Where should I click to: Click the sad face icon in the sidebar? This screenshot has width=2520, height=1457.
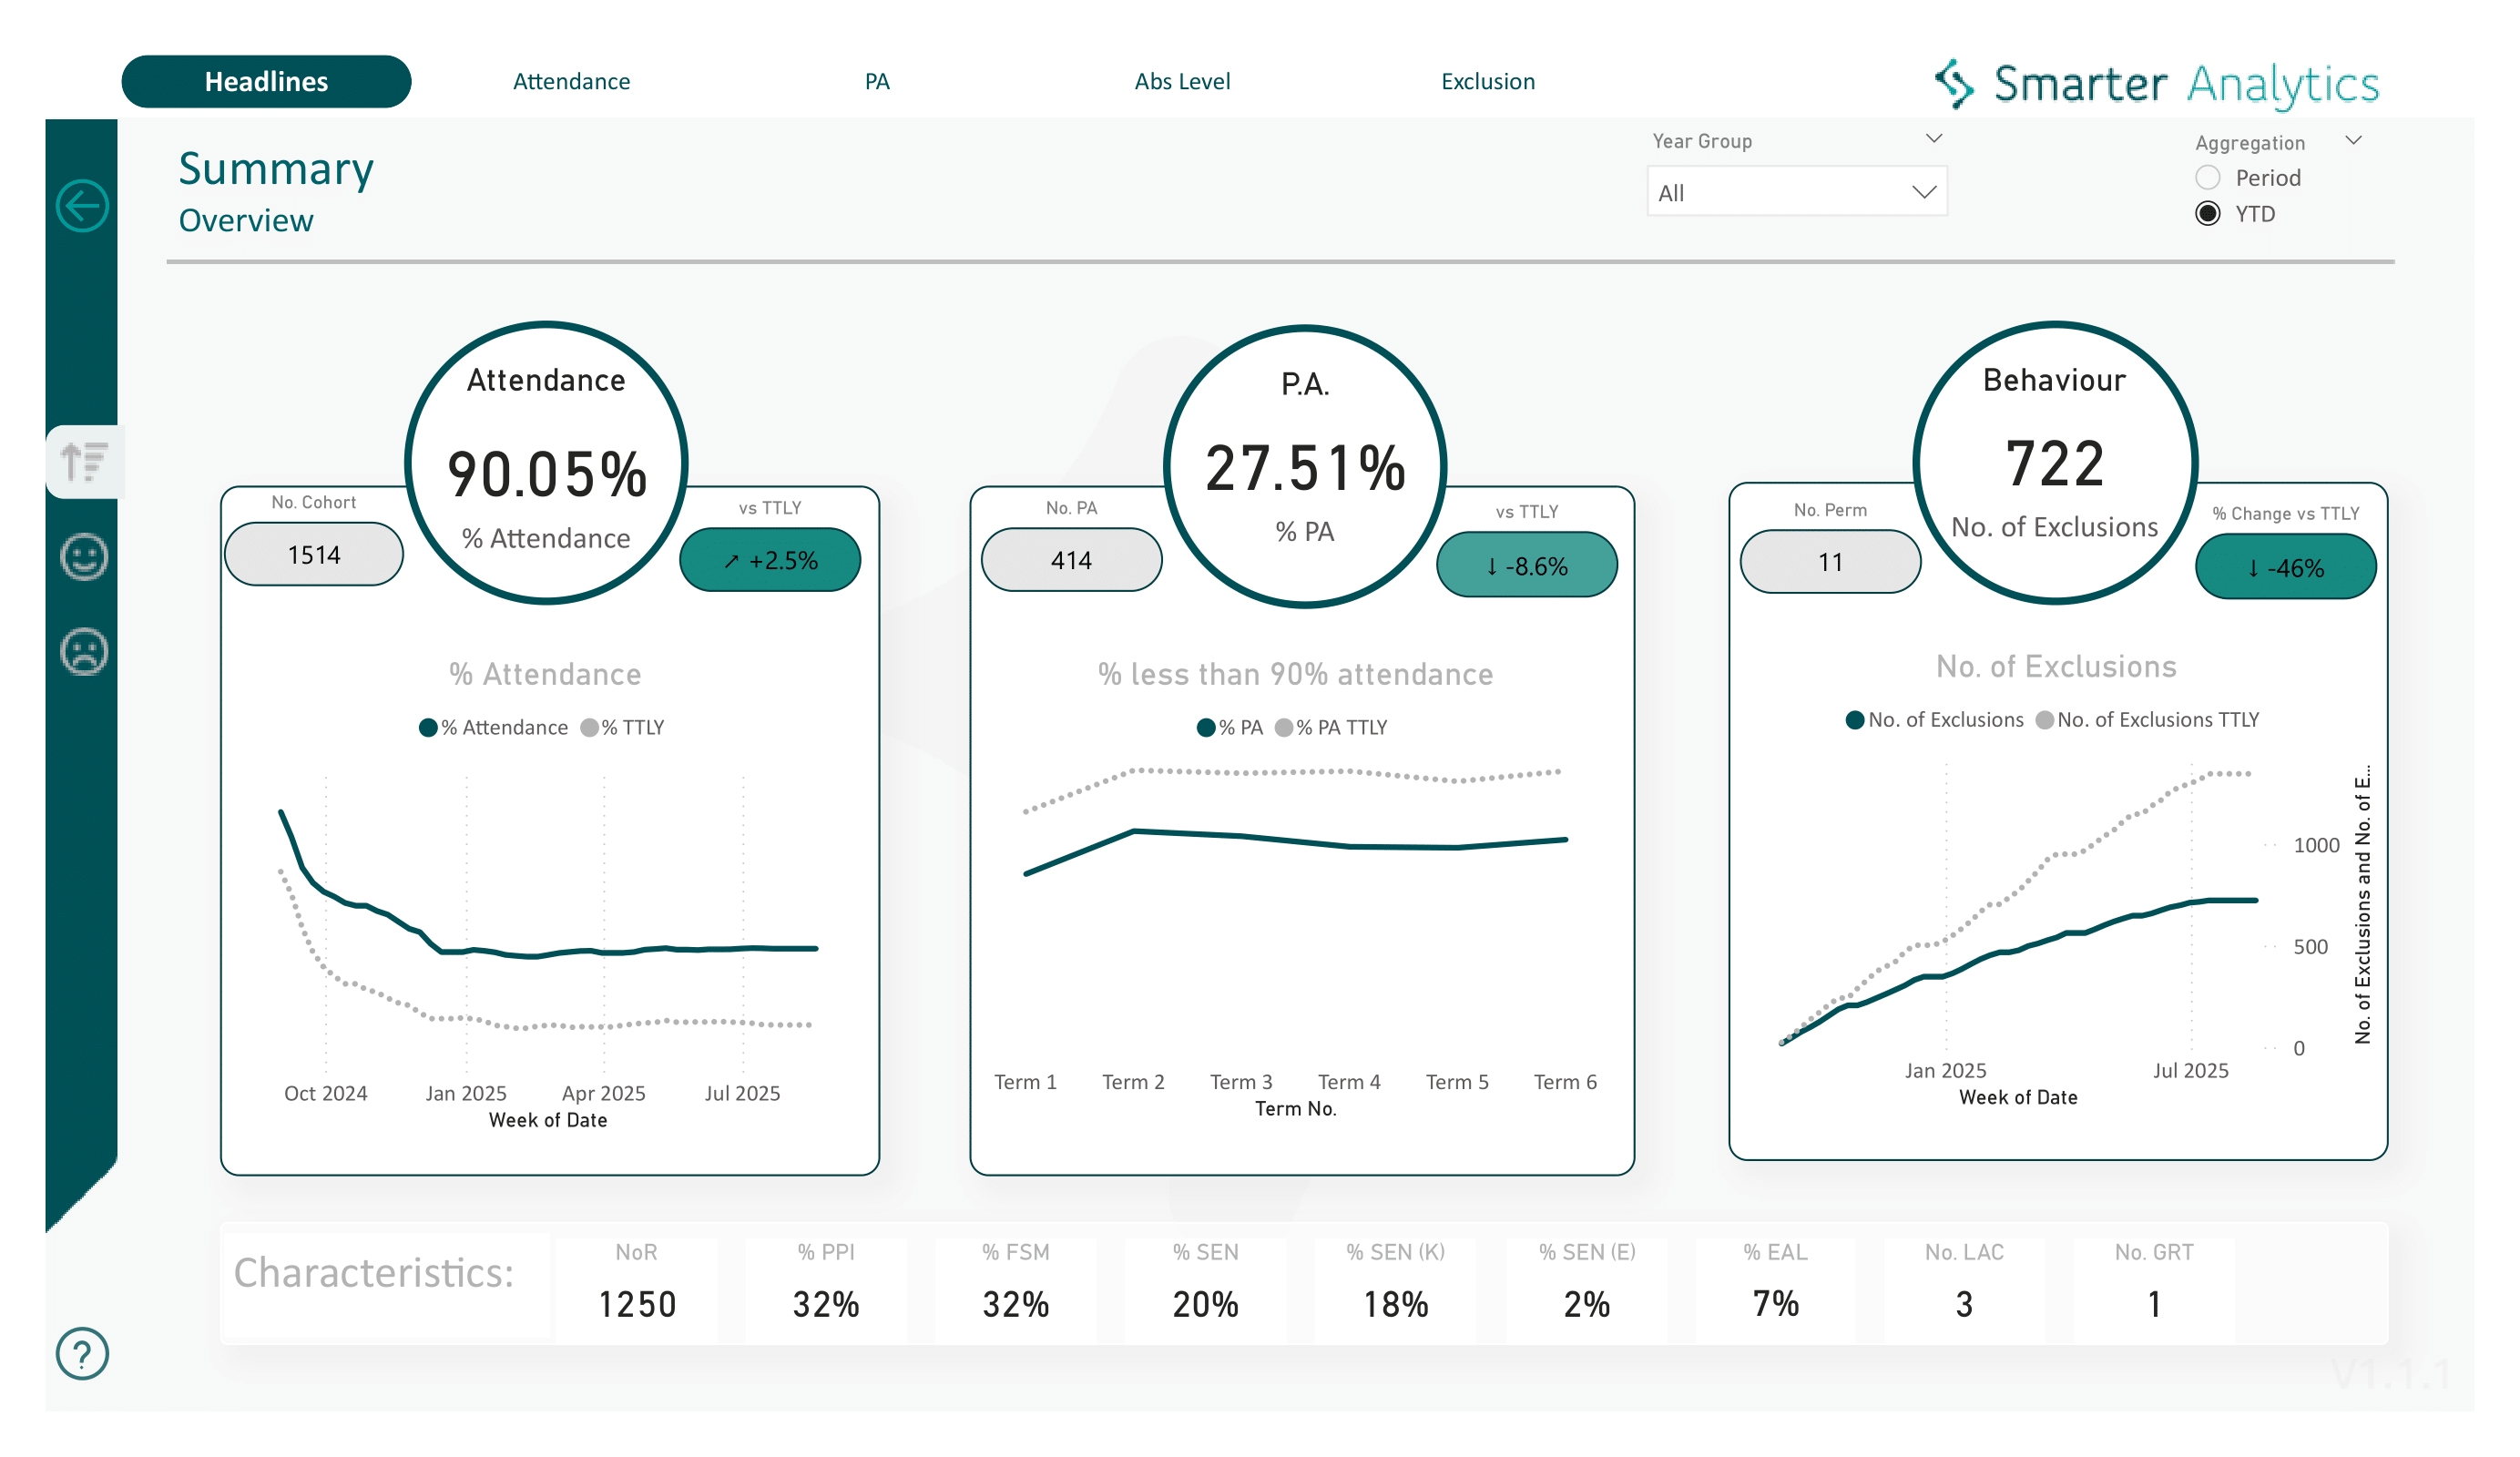click(84, 650)
